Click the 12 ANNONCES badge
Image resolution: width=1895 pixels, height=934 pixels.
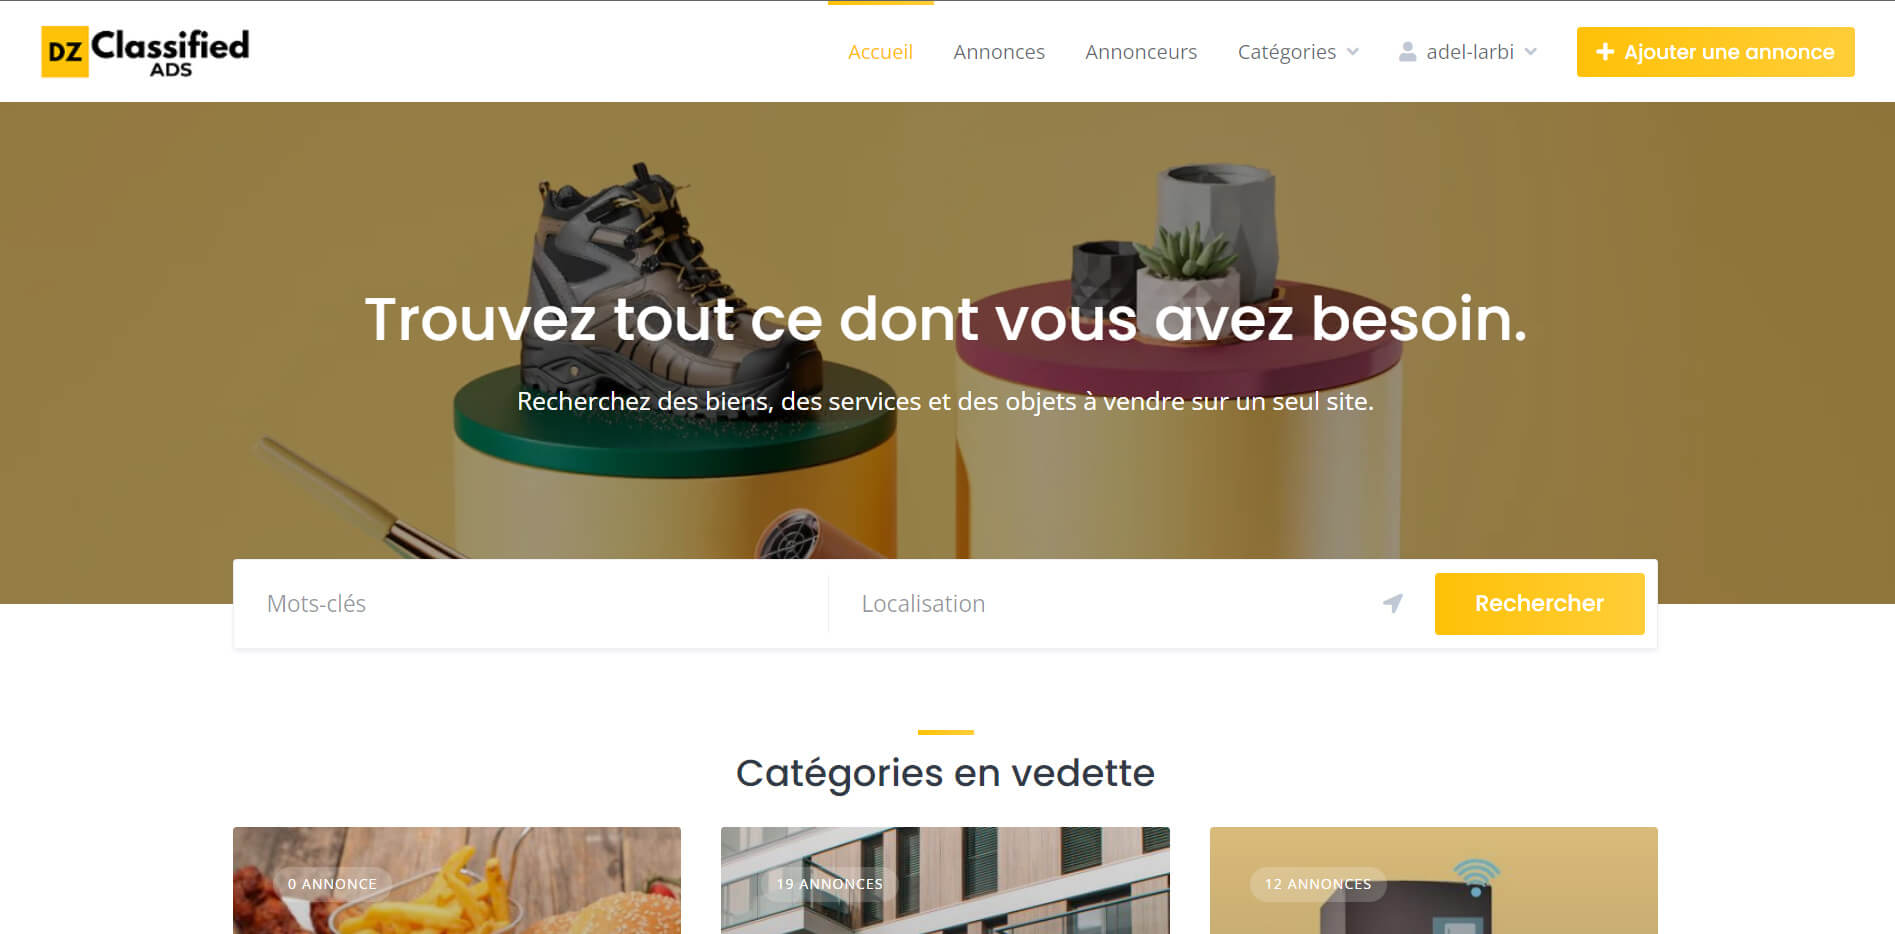tap(1318, 884)
